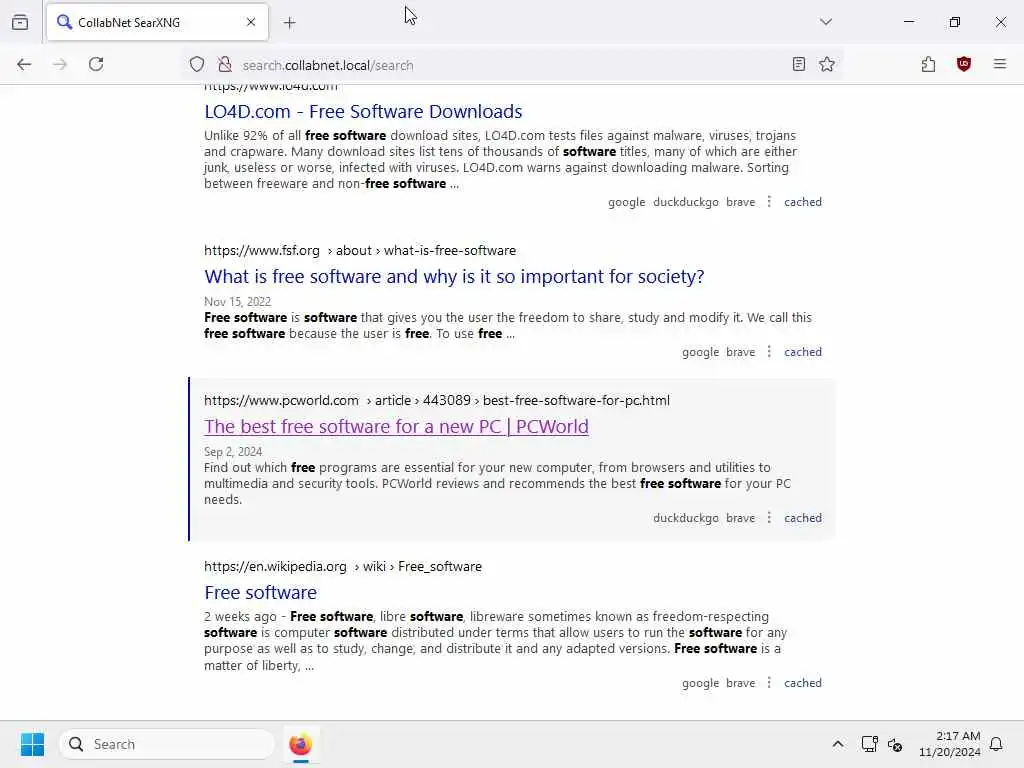
Task: Open the fsf.org what-is-free-software URL
Action: point(360,250)
